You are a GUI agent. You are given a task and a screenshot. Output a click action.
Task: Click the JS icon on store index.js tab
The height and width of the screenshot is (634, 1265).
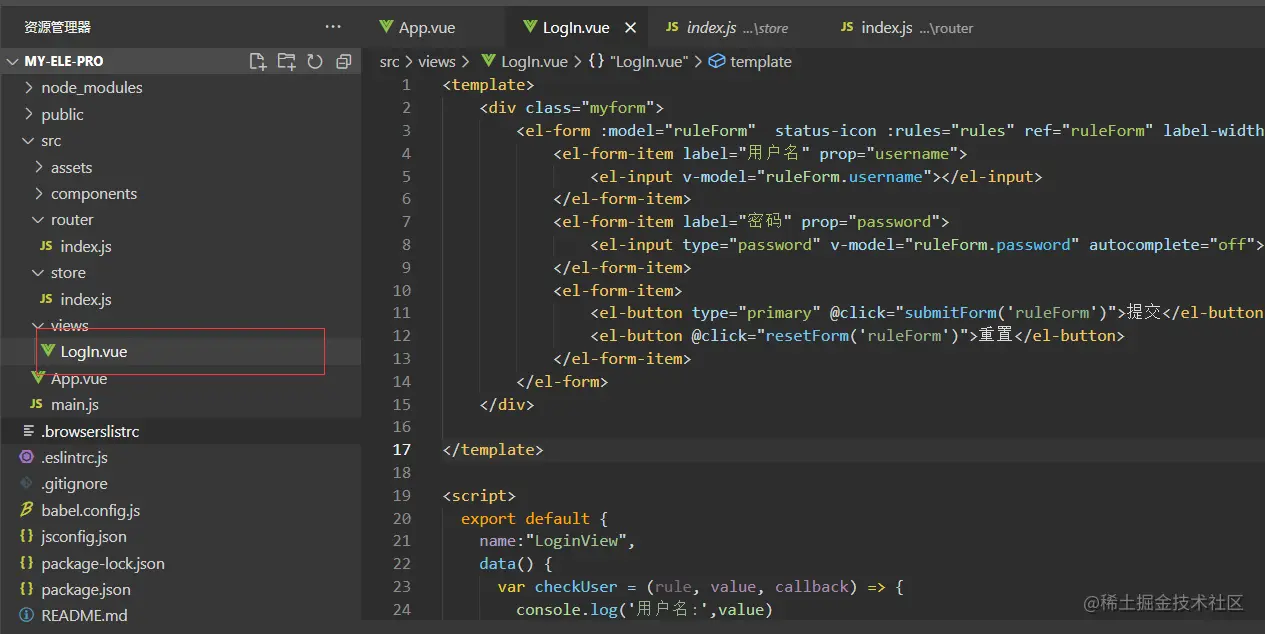[672, 28]
